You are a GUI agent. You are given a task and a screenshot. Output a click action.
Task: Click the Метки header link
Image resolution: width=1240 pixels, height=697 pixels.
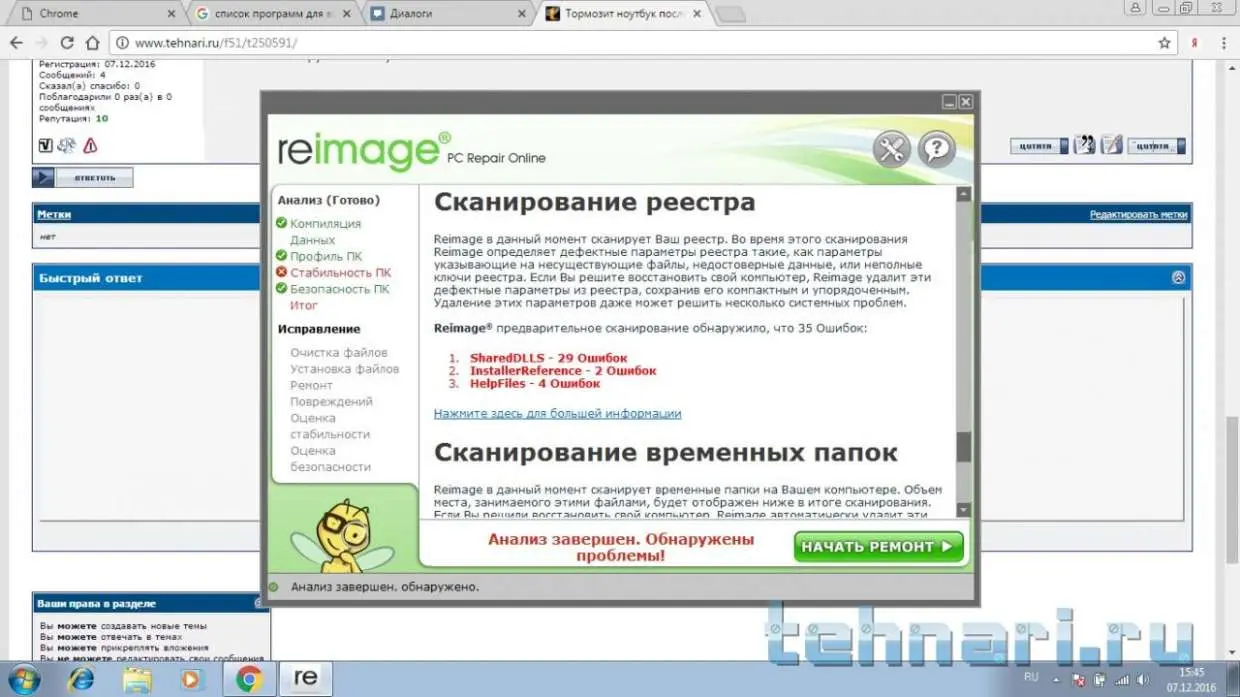coord(54,215)
